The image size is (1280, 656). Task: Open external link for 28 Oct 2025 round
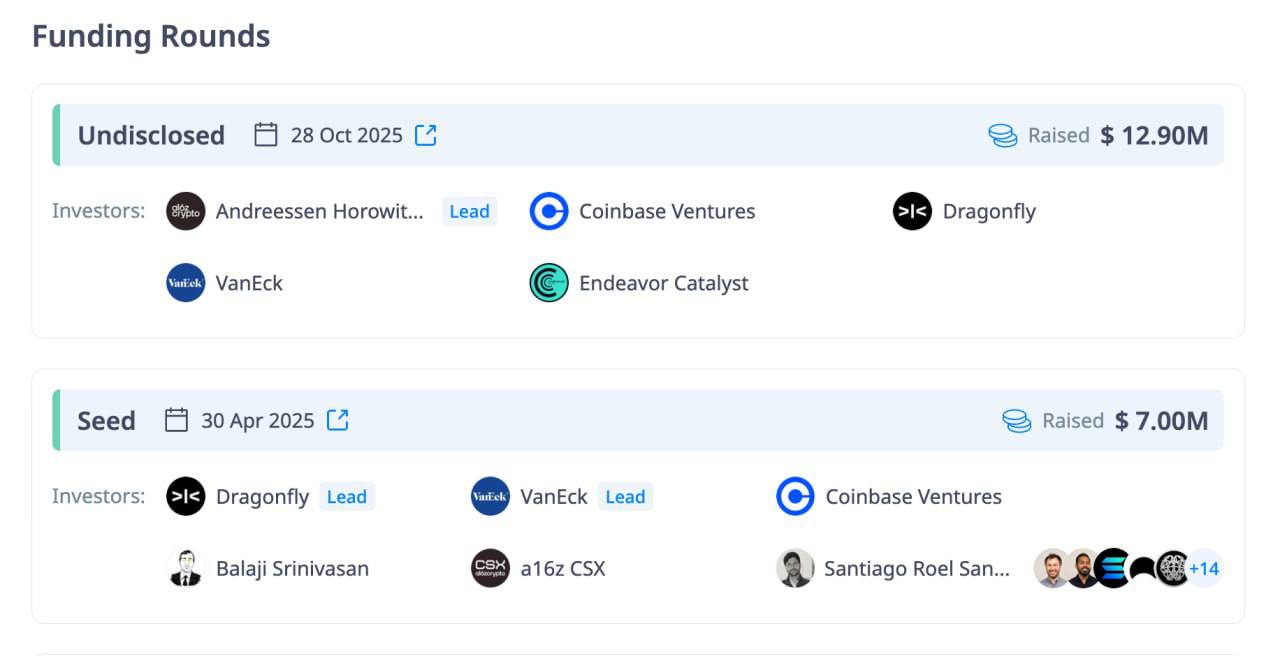pos(426,135)
